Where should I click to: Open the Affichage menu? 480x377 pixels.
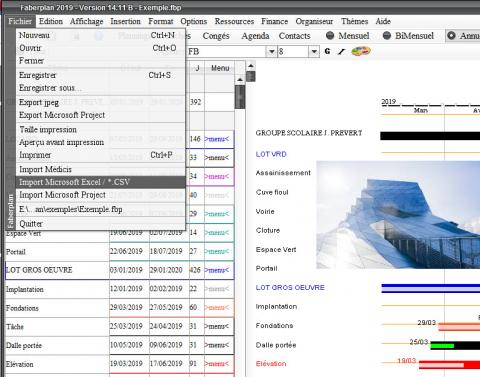click(86, 21)
